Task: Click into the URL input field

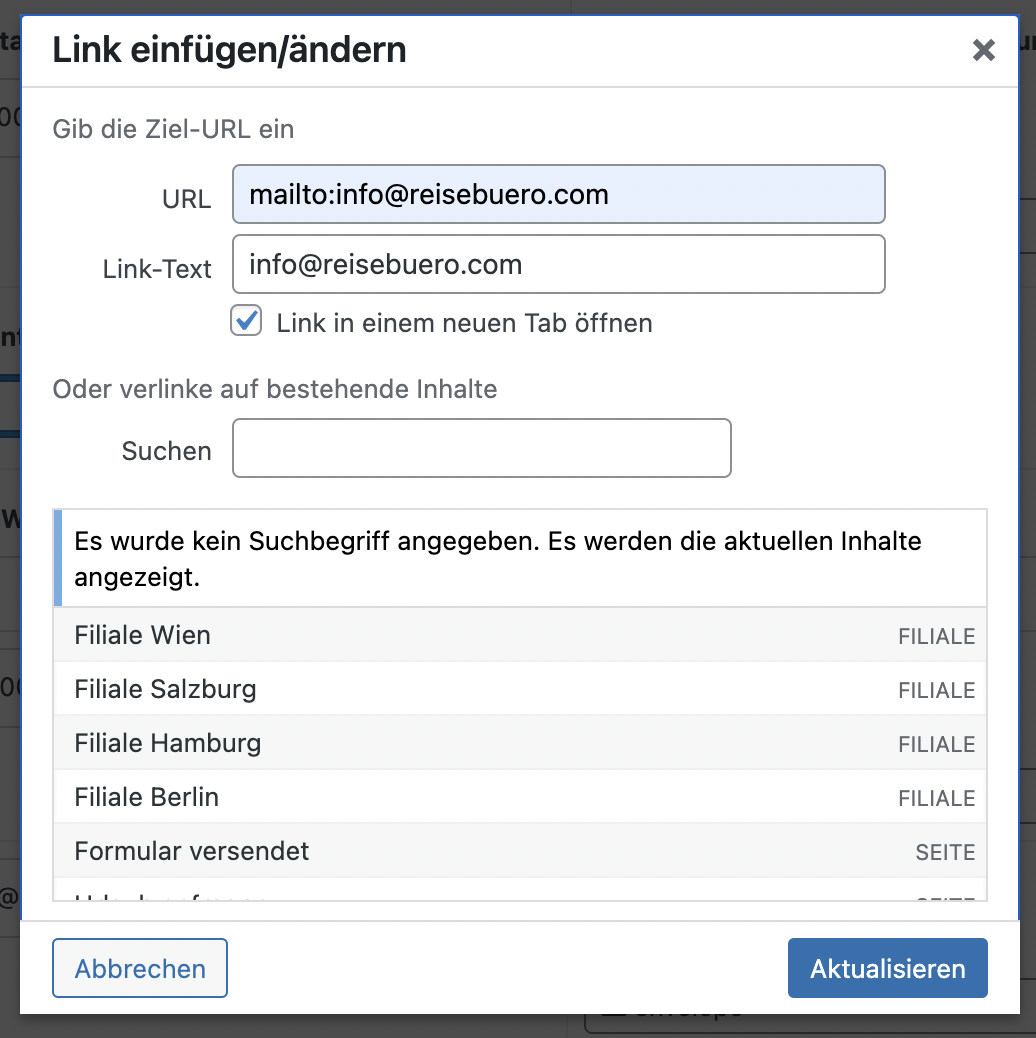Action: 558,194
